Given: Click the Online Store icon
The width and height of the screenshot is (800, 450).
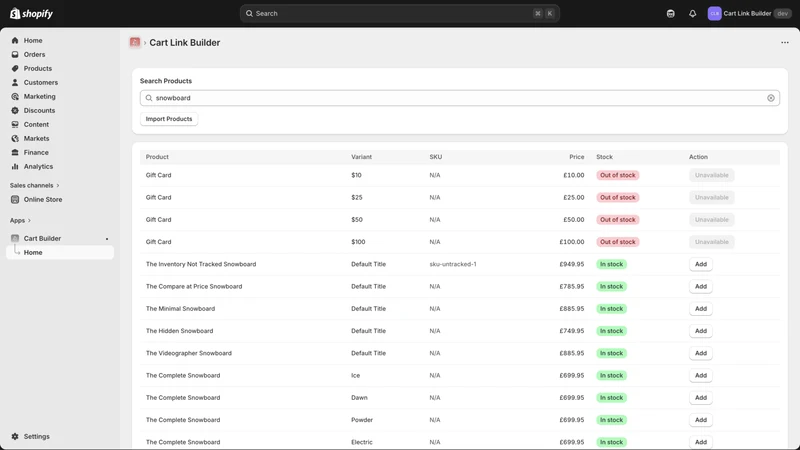Looking at the screenshot, I should [x=15, y=199].
